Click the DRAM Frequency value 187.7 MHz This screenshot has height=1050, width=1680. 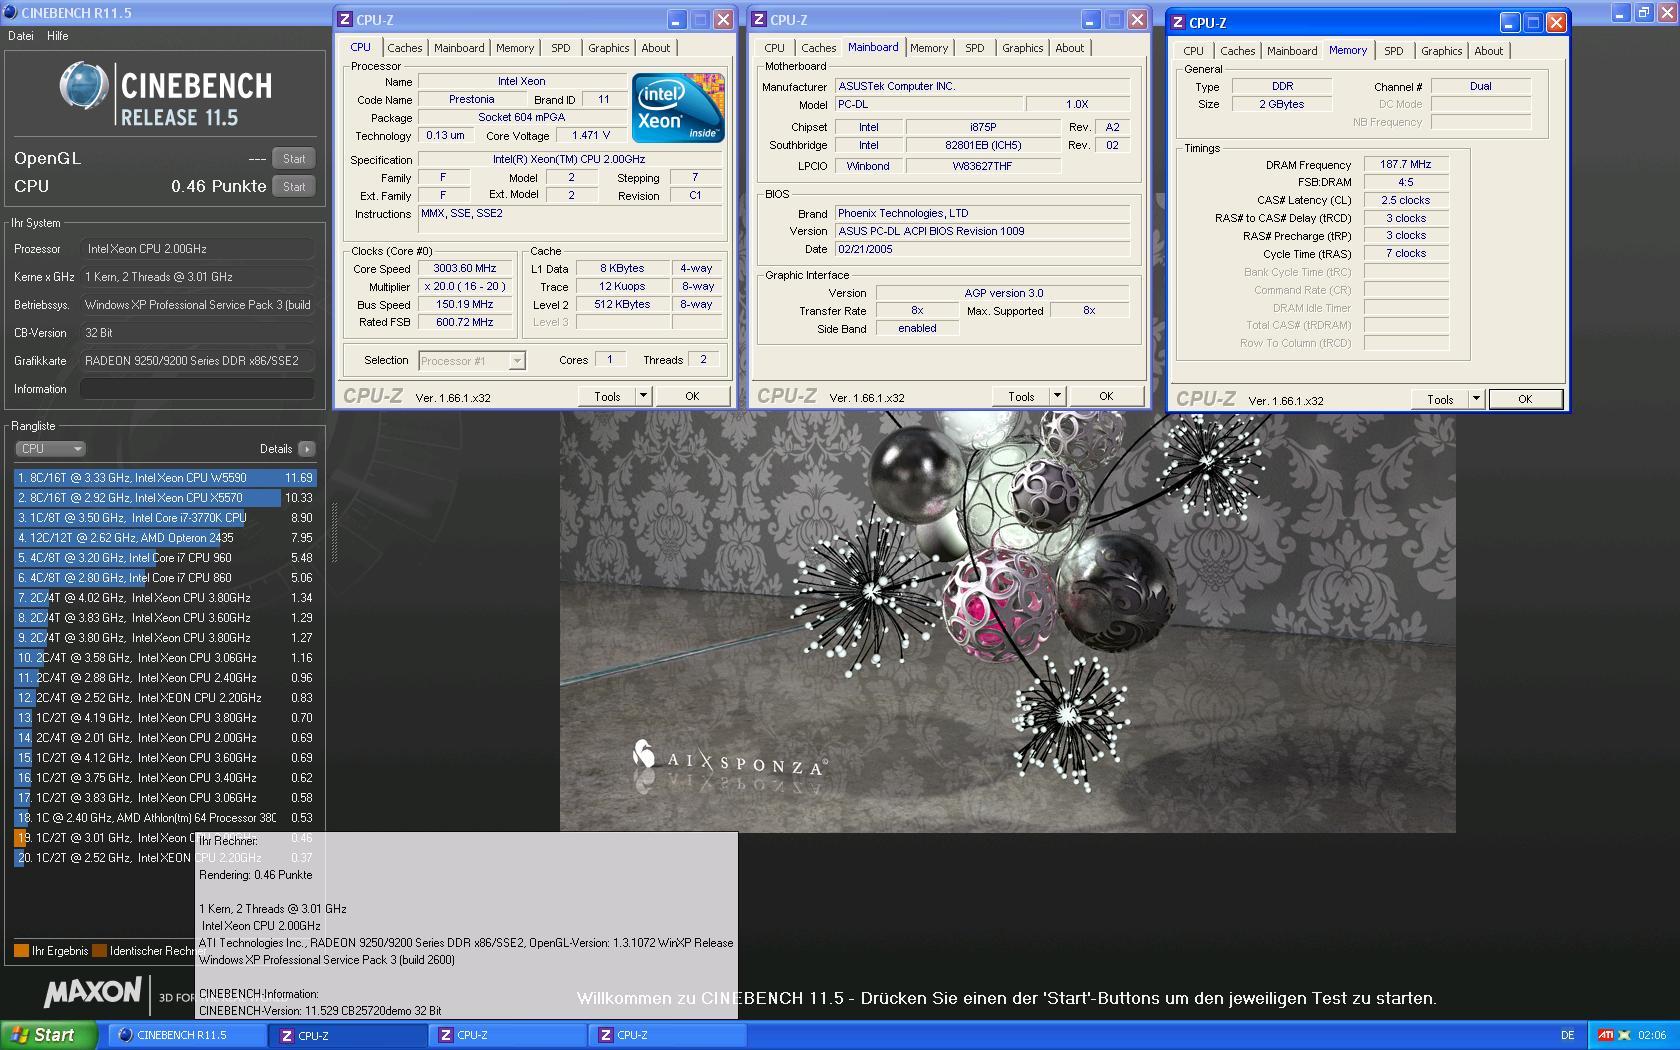click(x=1405, y=164)
